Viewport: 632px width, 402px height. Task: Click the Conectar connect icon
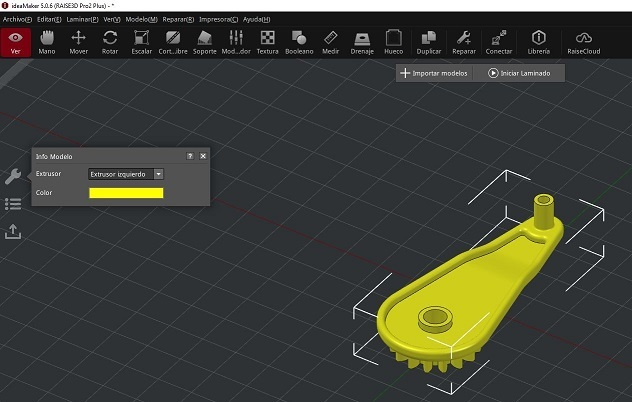tap(499, 42)
